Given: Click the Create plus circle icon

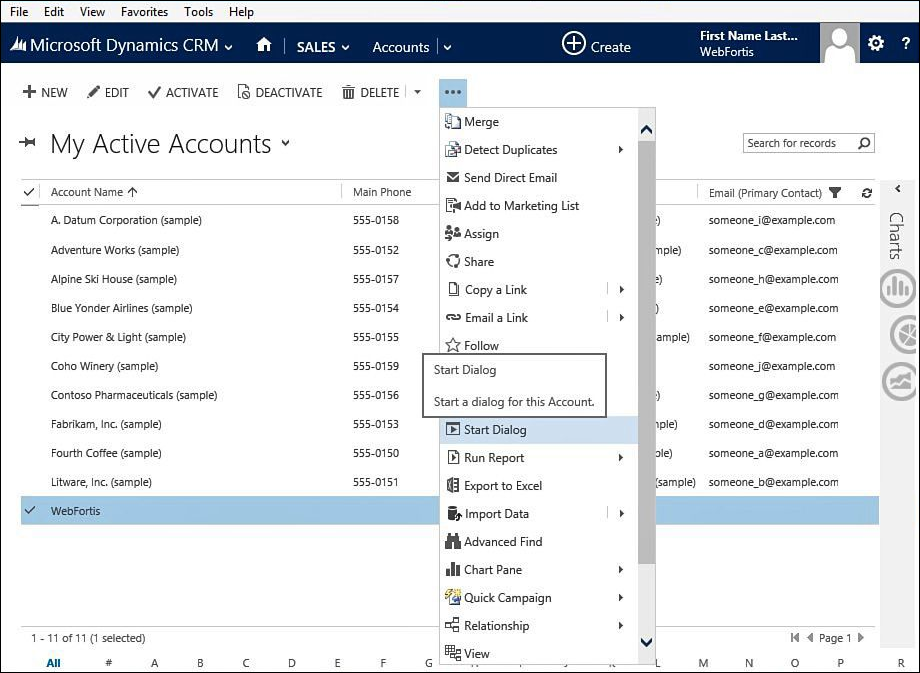Looking at the screenshot, I should [573, 43].
